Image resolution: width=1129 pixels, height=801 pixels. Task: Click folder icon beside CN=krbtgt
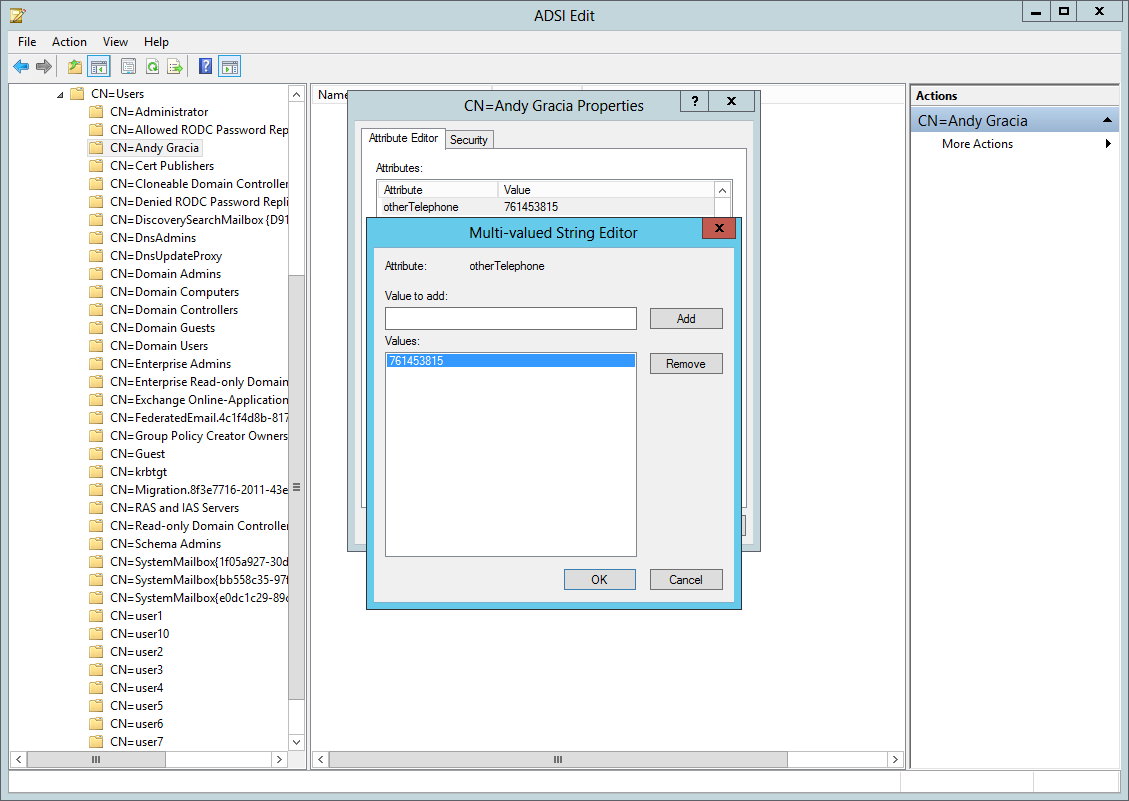96,472
